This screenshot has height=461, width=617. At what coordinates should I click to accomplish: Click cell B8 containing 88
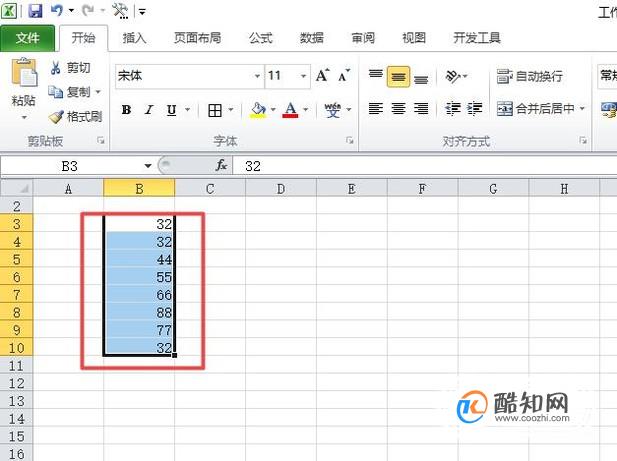[139, 313]
